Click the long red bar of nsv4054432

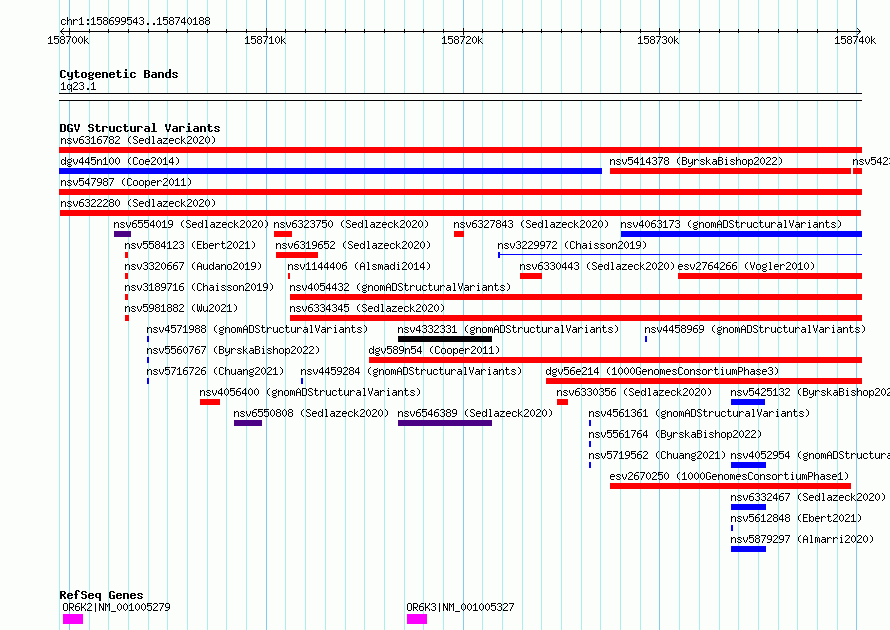[576, 297]
